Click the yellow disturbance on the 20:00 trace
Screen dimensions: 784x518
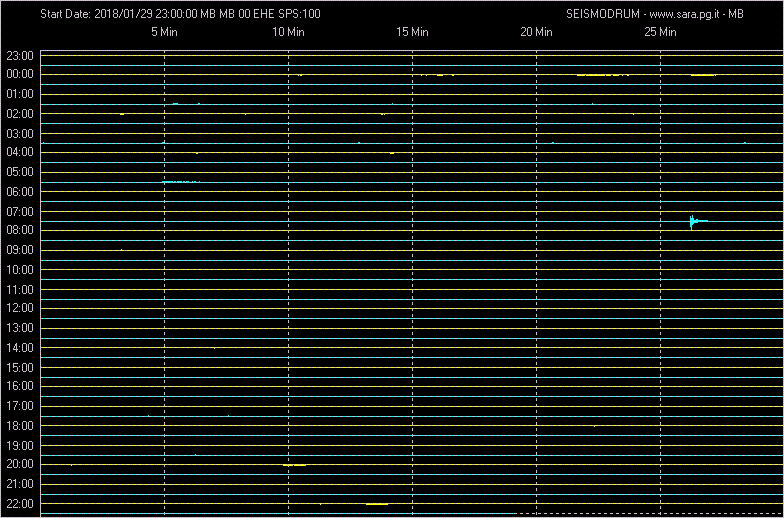coord(294,465)
